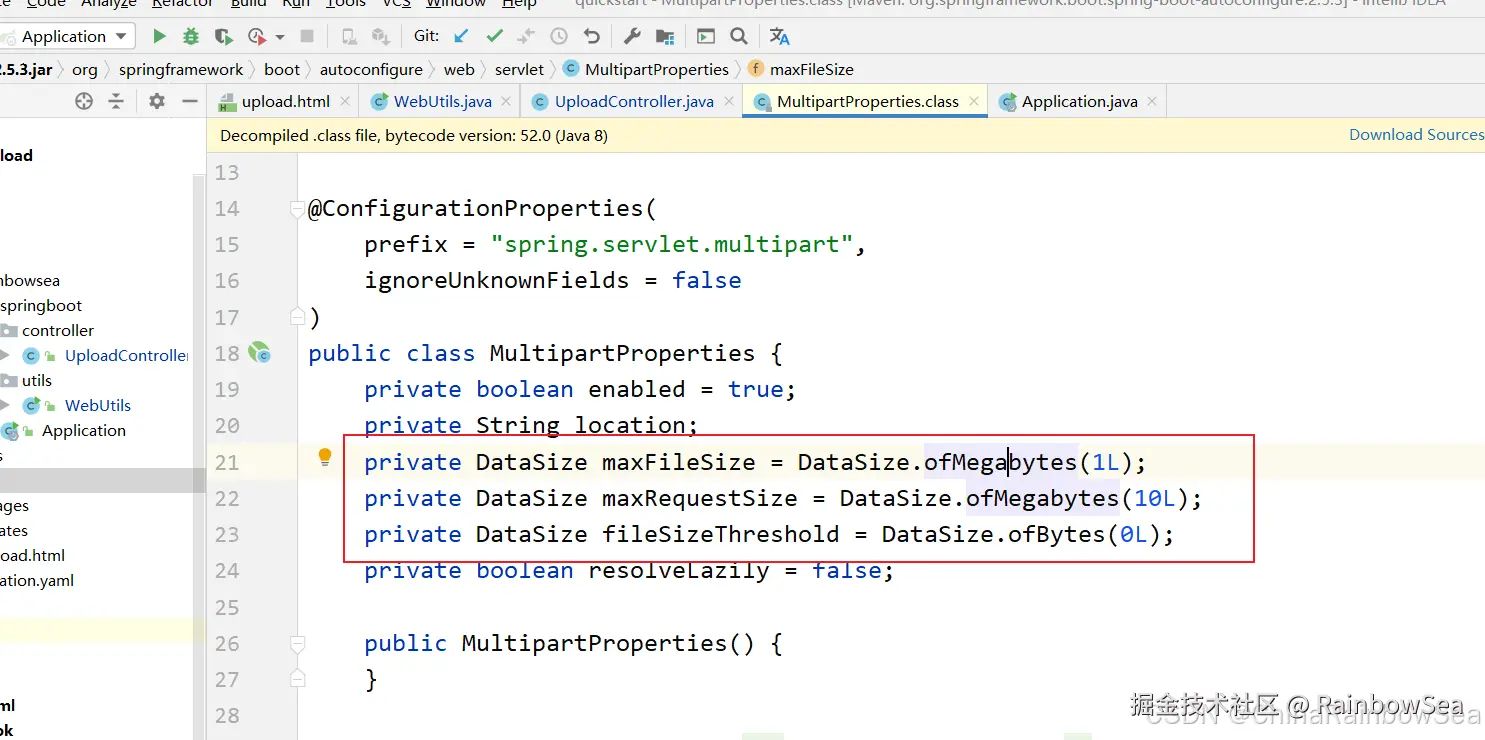The width and height of the screenshot is (1485, 740).
Task: Show Git history clock icon
Action: (559, 37)
